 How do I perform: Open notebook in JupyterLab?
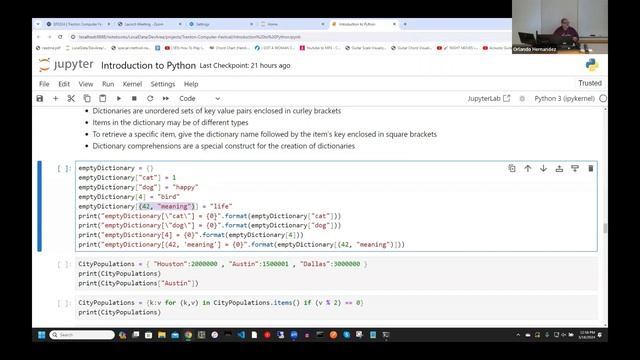click(489, 98)
